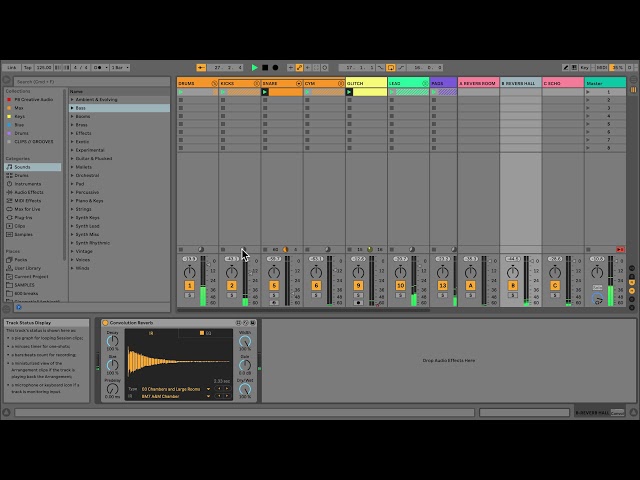
Task: Click the Arrangement Record button
Action: tap(276, 67)
